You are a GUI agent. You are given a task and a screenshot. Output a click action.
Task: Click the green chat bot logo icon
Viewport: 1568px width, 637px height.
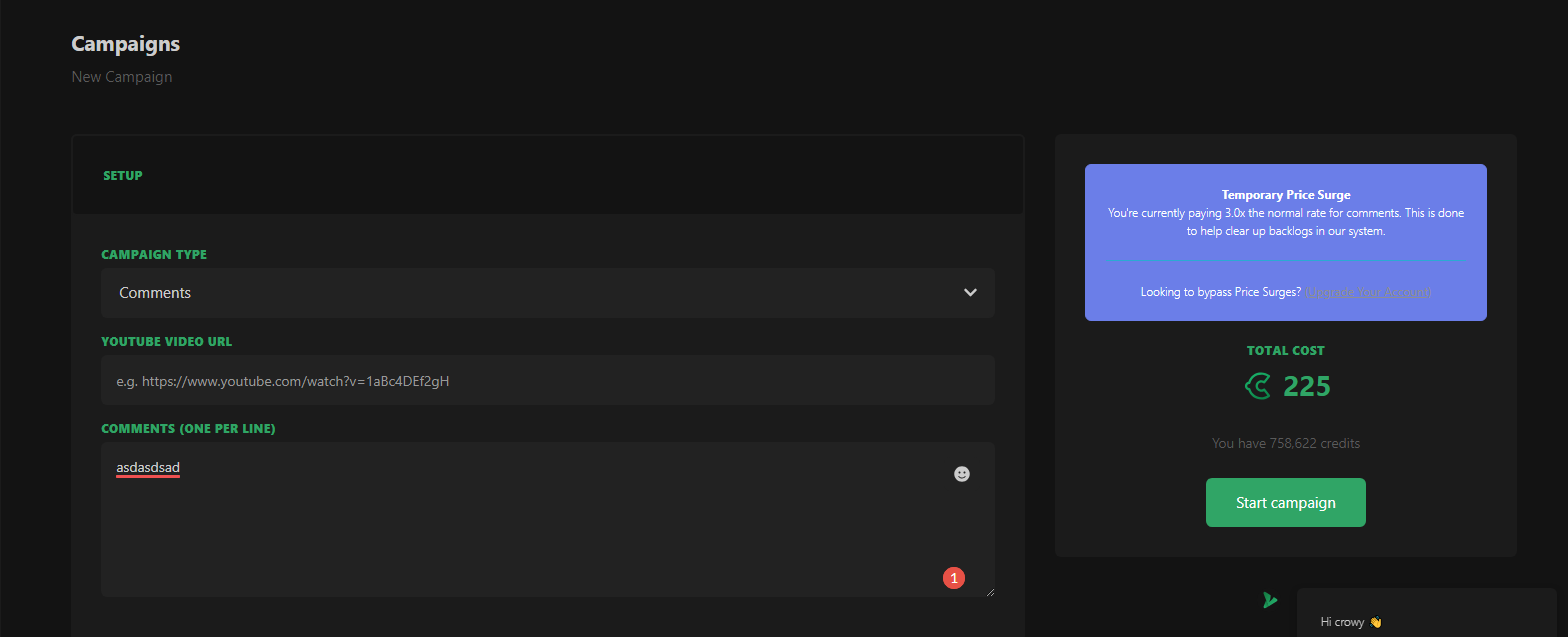(x=1270, y=600)
